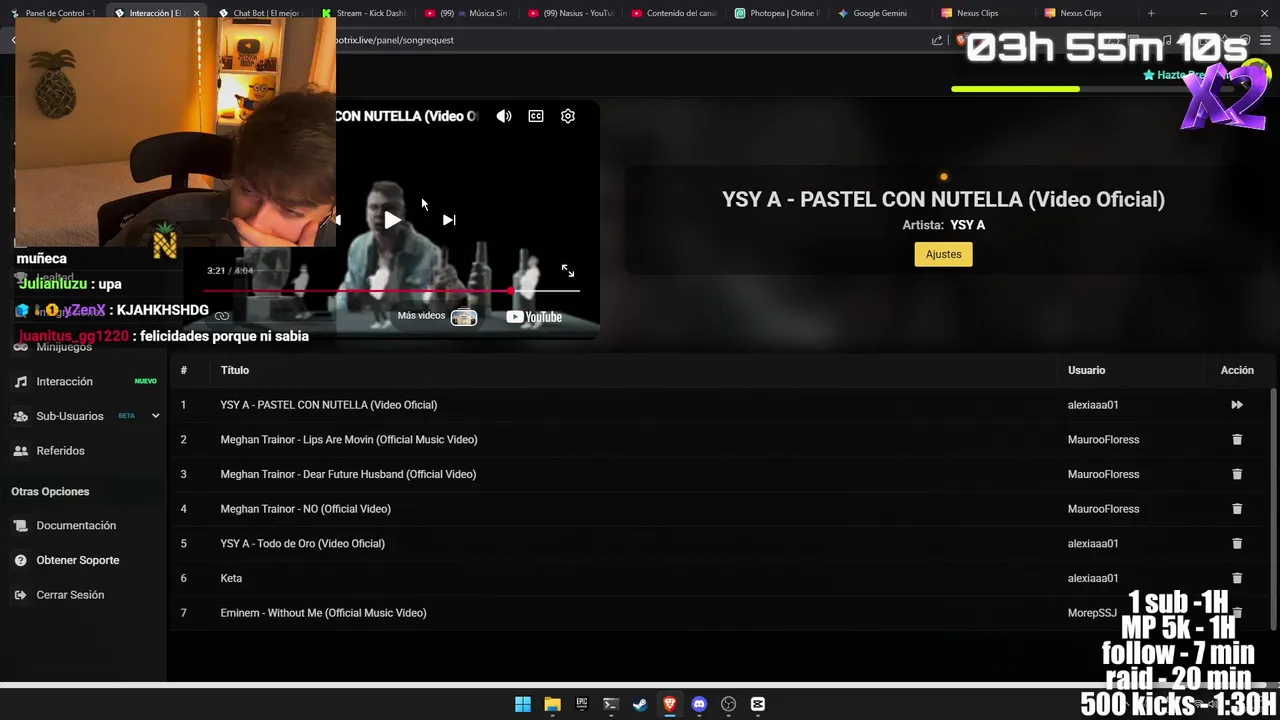Click Otras Opciones section heading
This screenshot has height=720, width=1280.
(50, 492)
